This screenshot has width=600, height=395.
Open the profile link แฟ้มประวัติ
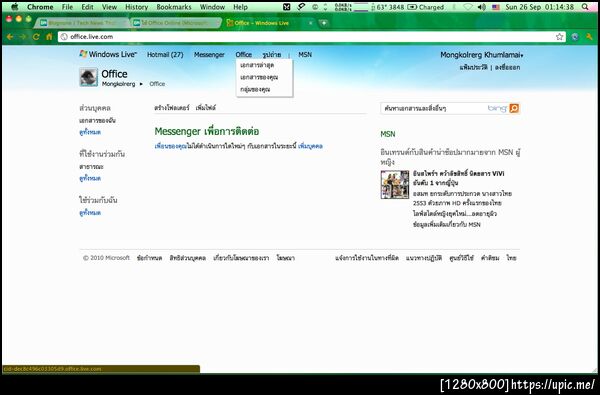click(473, 67)
